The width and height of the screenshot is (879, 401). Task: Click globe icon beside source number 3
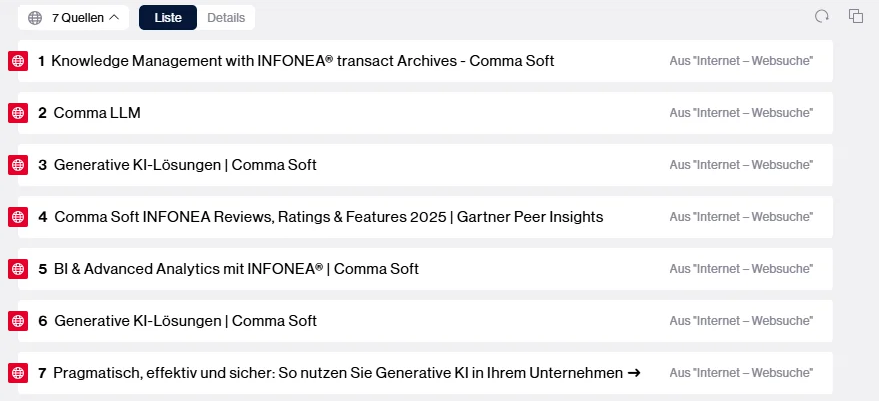(x=17, y=165)
